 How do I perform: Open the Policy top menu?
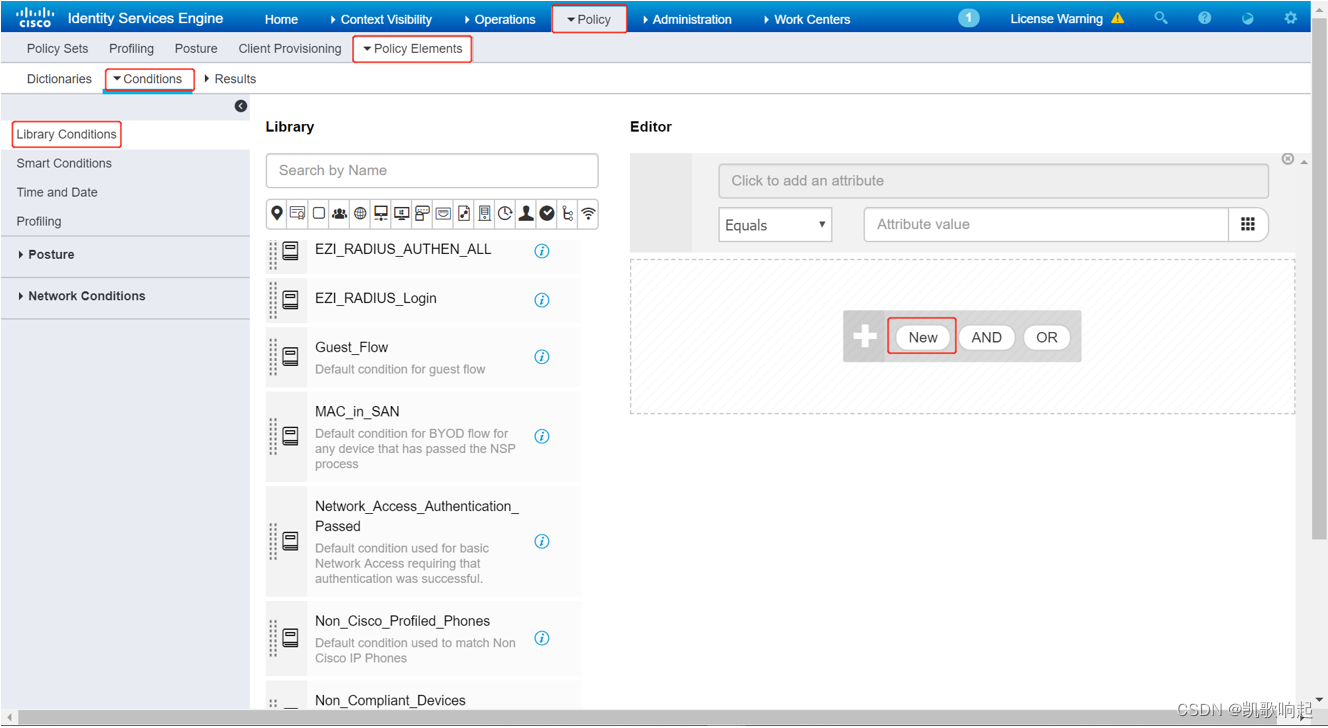point(589,19)
